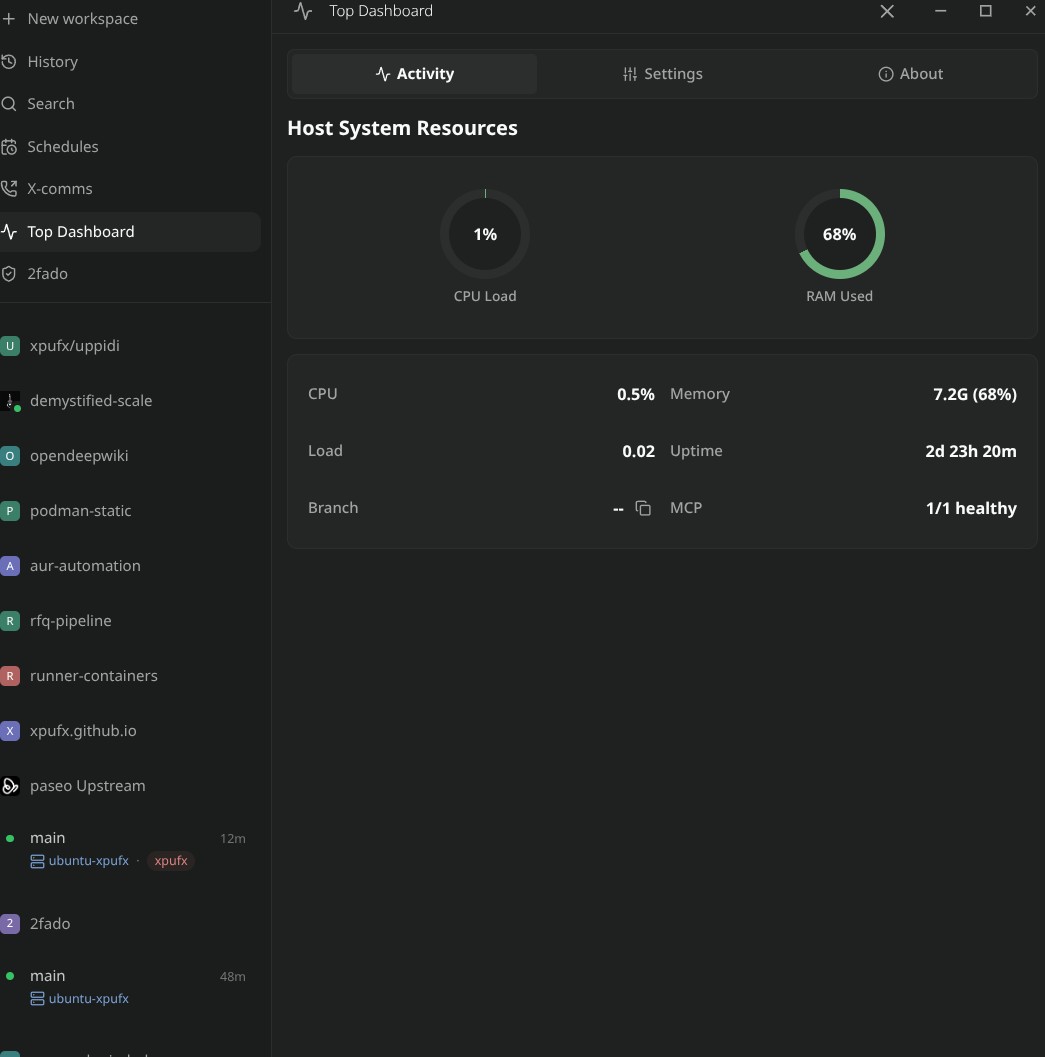Viewport: 1045px width, 1057px height.
Task: Click the RAM Used 68% gauge
Action: (839, 235)
